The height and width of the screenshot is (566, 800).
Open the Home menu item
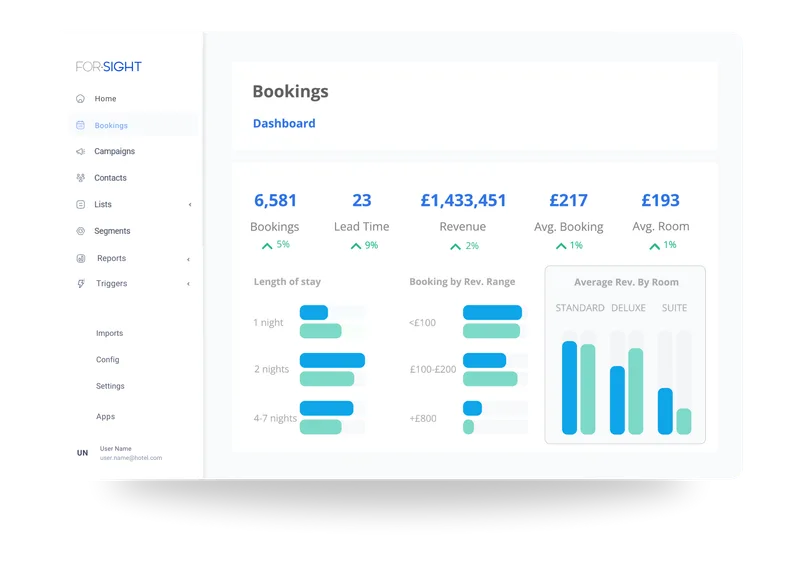[105, 99]
